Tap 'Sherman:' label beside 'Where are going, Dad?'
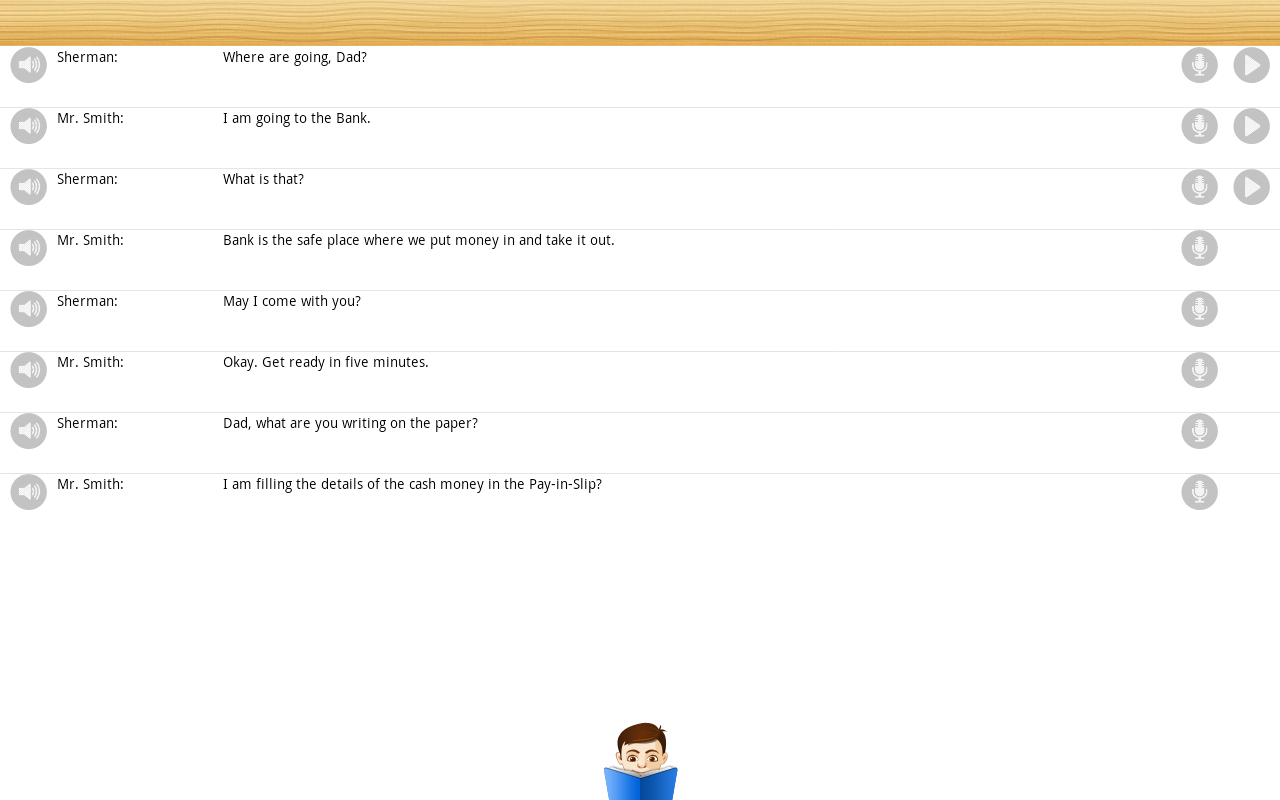Viewport: 1280px width, 800px height. coord(87,58)
